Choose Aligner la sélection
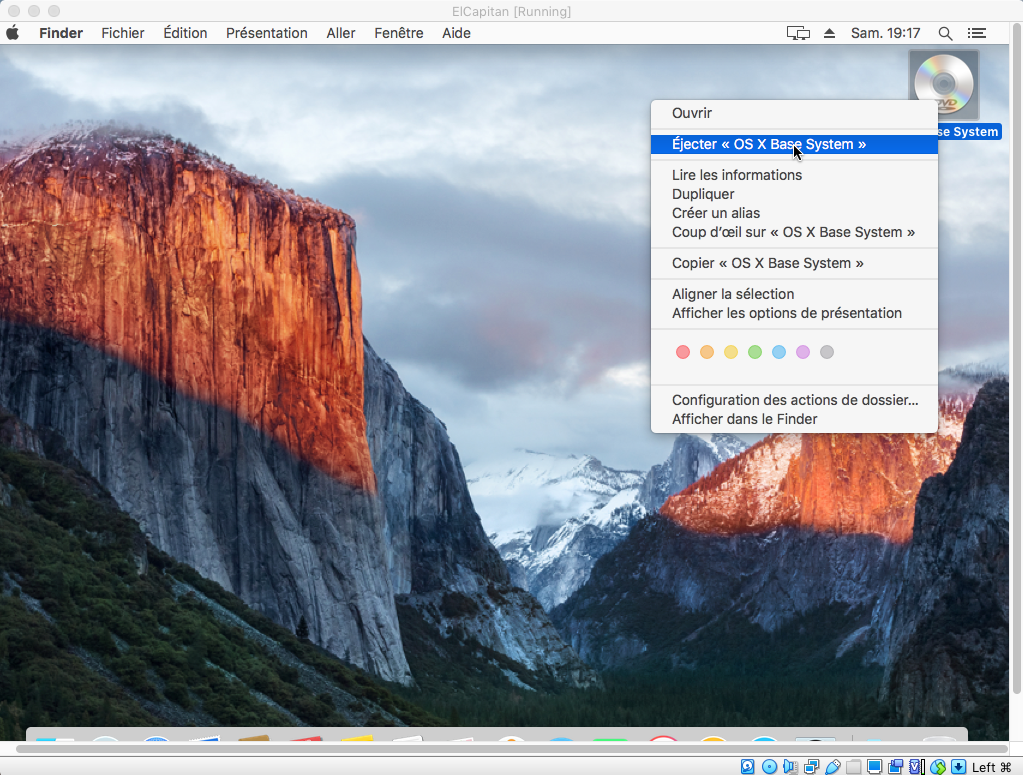Image resolution: width=1023 pixels, height=775 pixels. (x=794, y=294)
